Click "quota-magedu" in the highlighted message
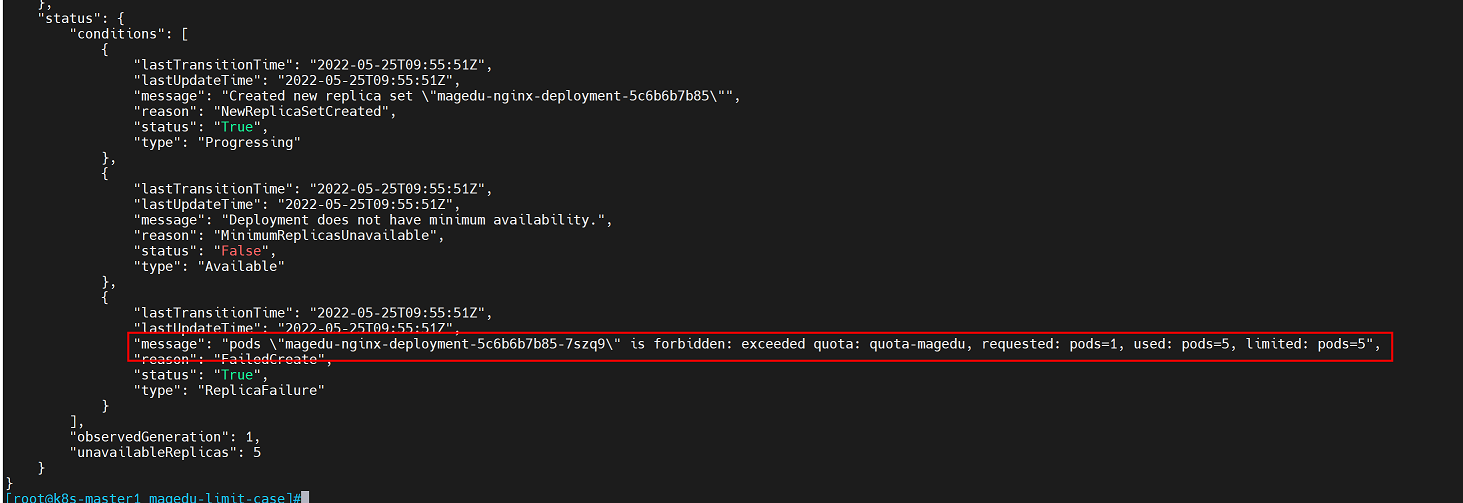Viewport: 1463px width, 503px height. [919, 344]
